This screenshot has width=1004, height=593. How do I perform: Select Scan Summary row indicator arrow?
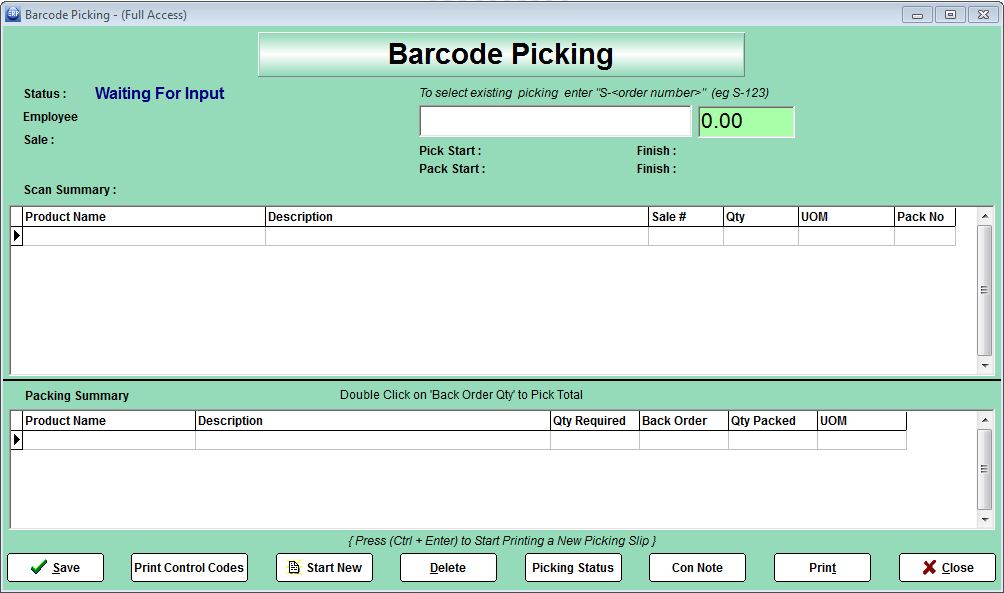pyautogui.click(x=16, y=236)
